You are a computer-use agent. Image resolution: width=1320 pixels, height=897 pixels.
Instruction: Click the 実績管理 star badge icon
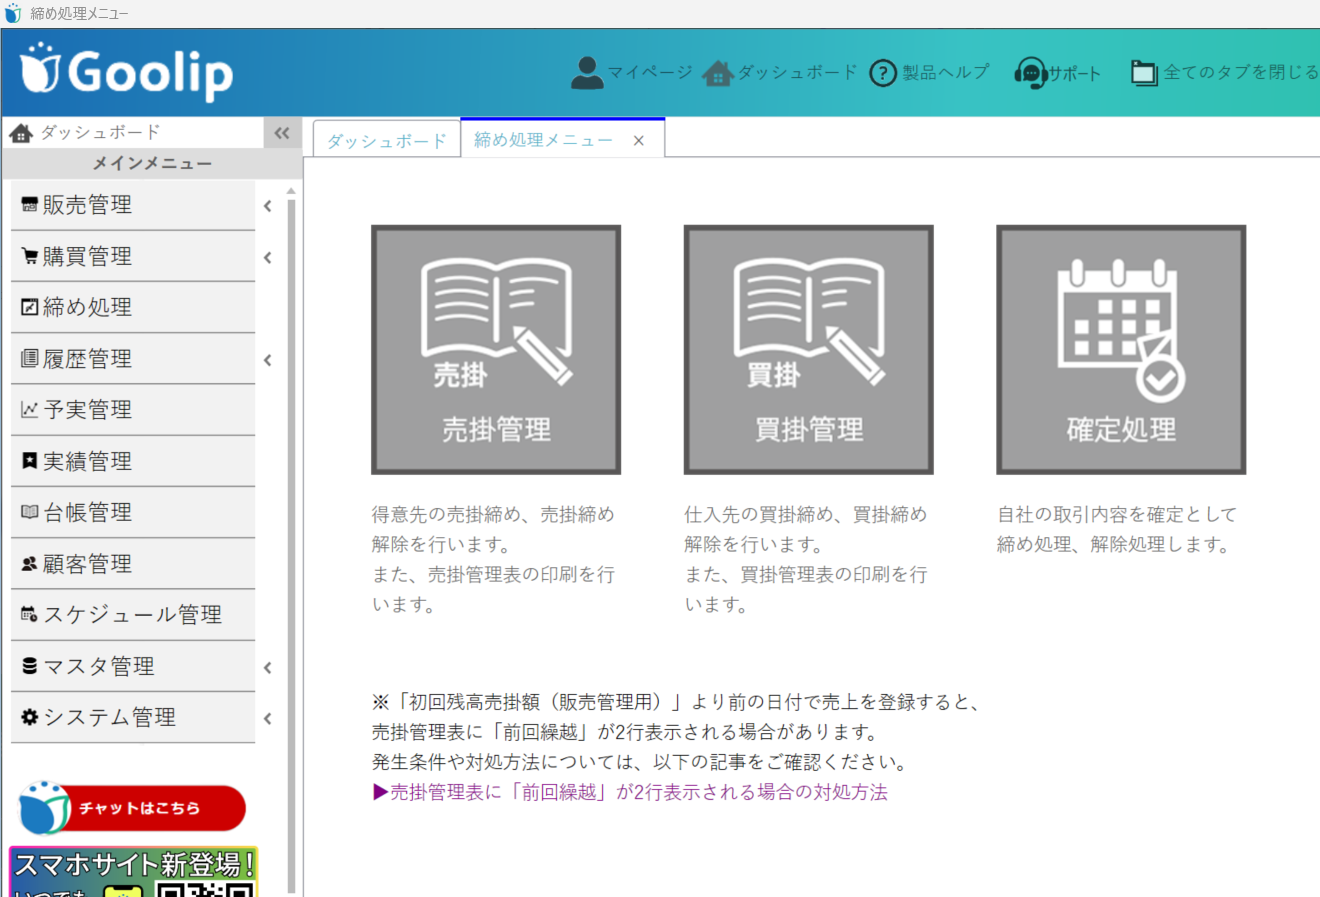point(30,461)
